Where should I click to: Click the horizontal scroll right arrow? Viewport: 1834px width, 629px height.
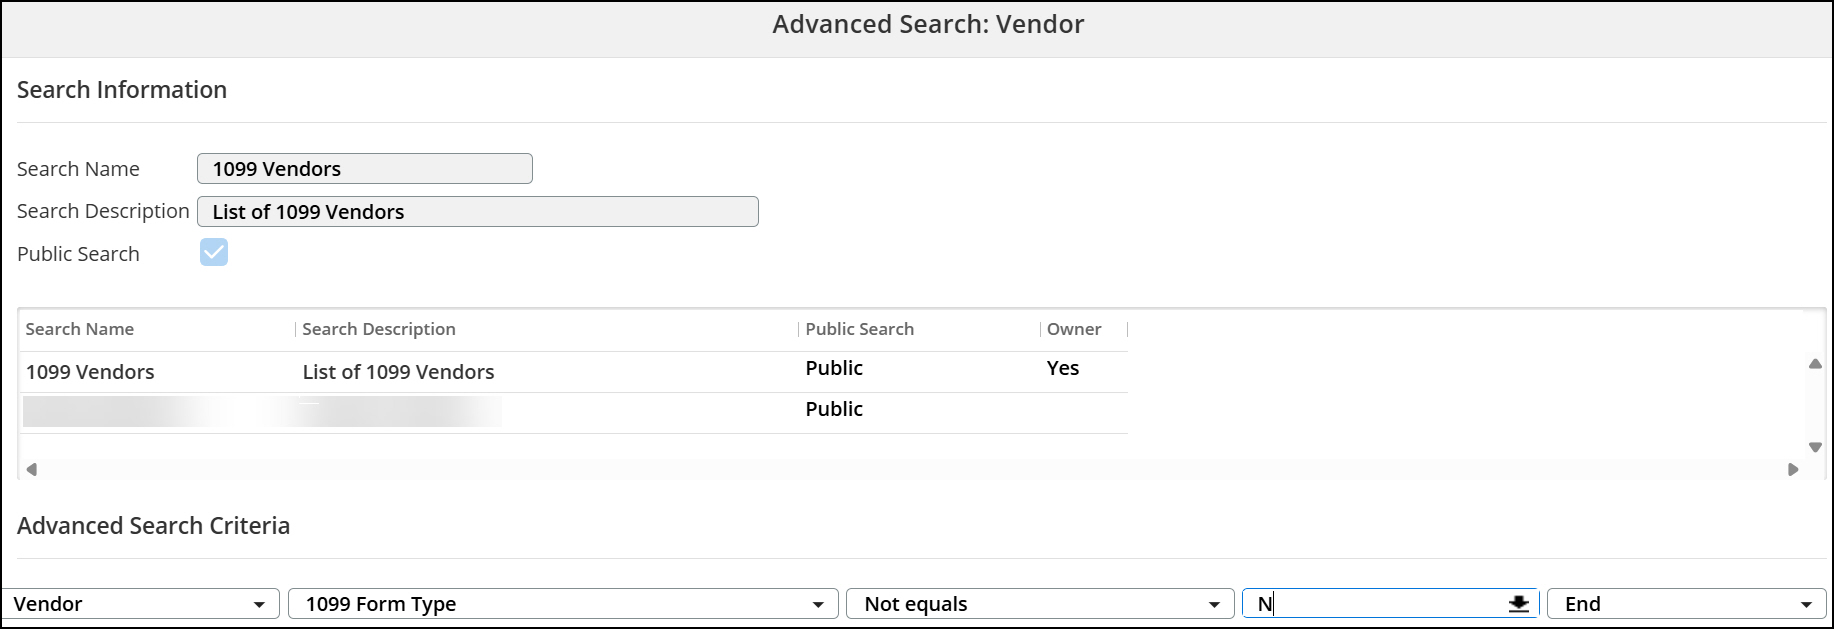point(1793,469)
